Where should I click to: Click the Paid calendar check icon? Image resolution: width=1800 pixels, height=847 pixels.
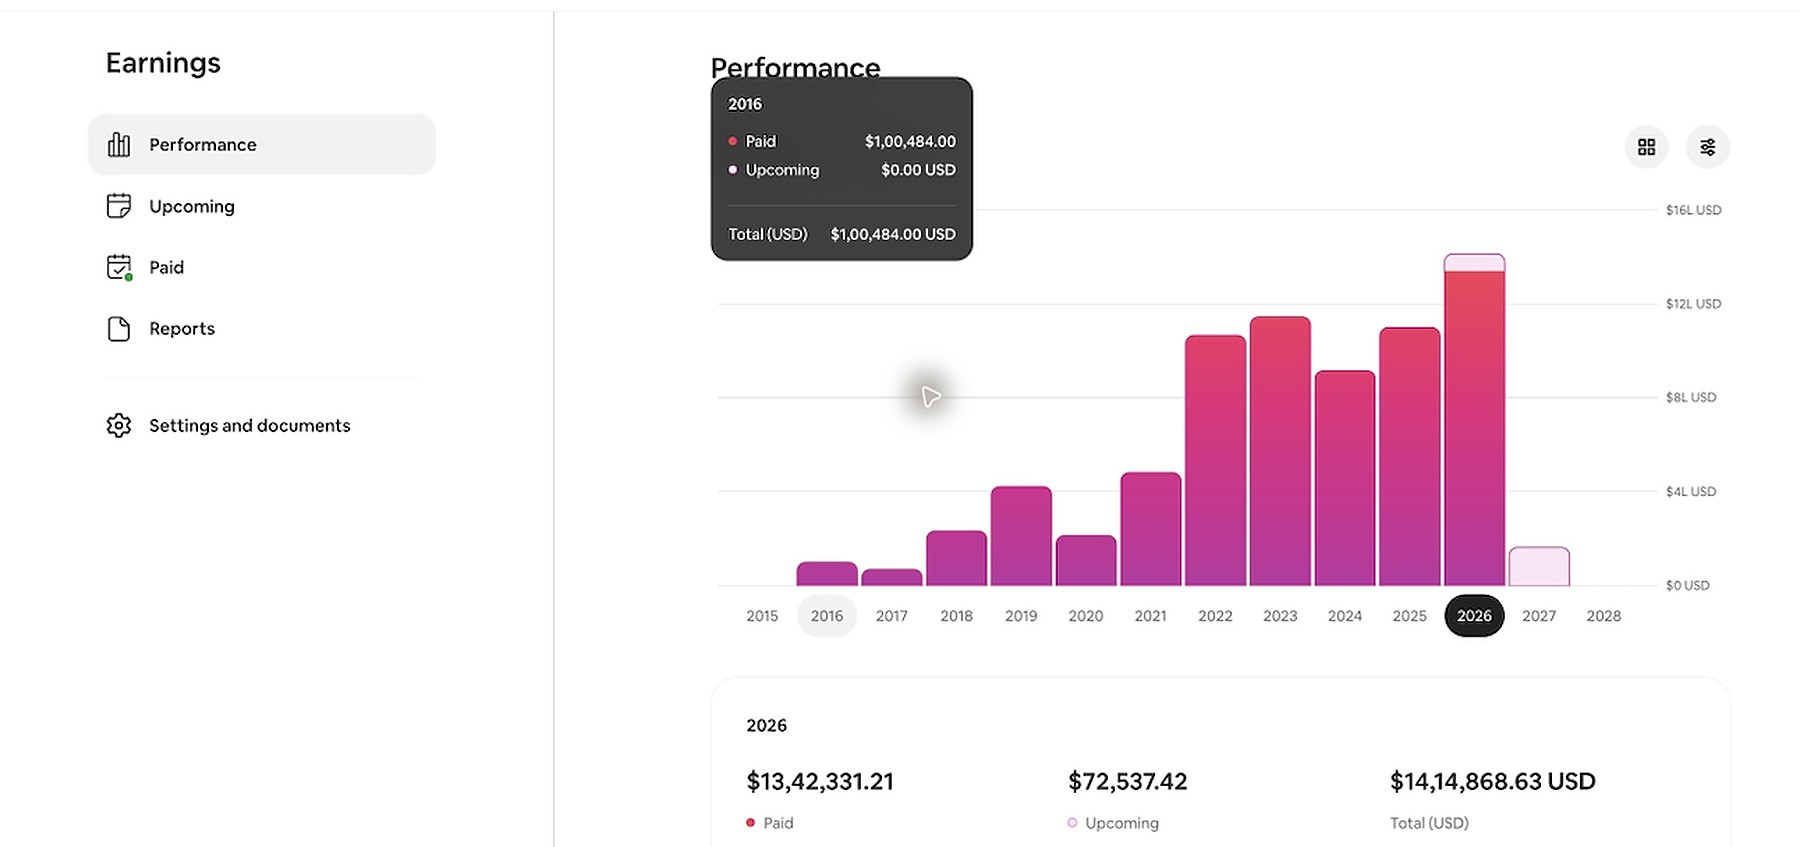pyautogui.click(x=119, y=267)
